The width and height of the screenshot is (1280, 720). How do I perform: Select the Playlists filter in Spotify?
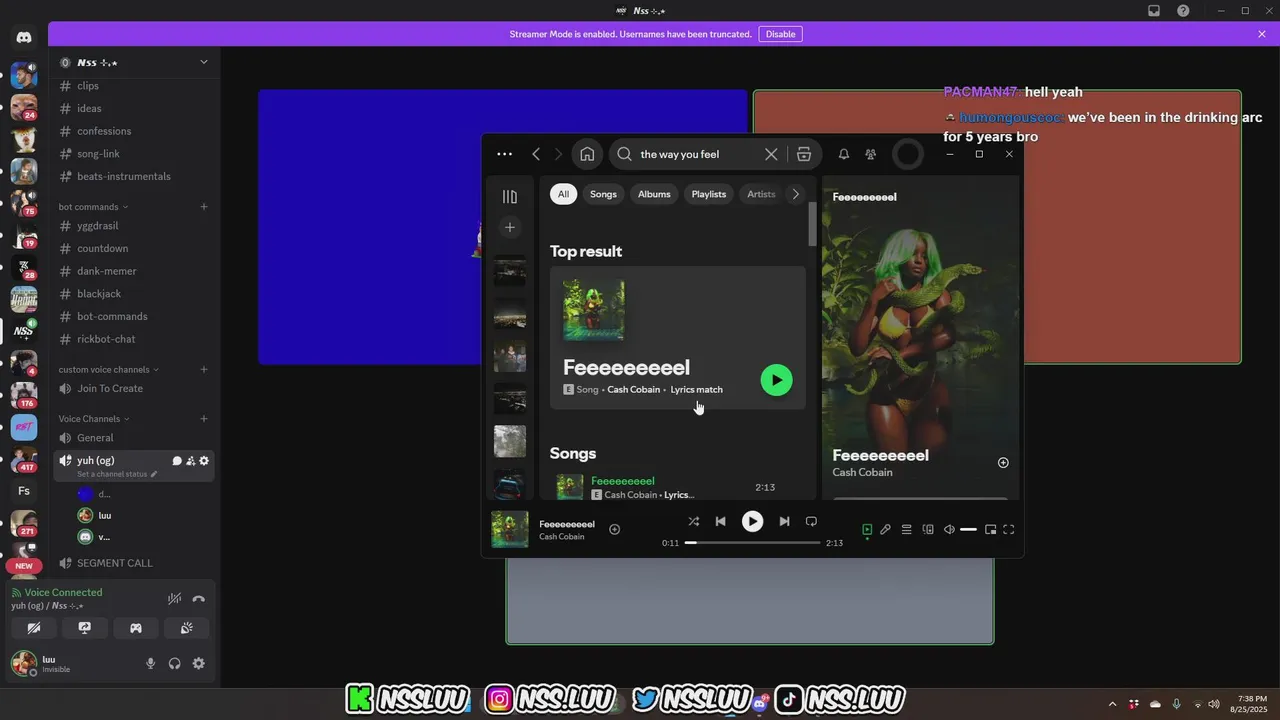coord(709,194)
